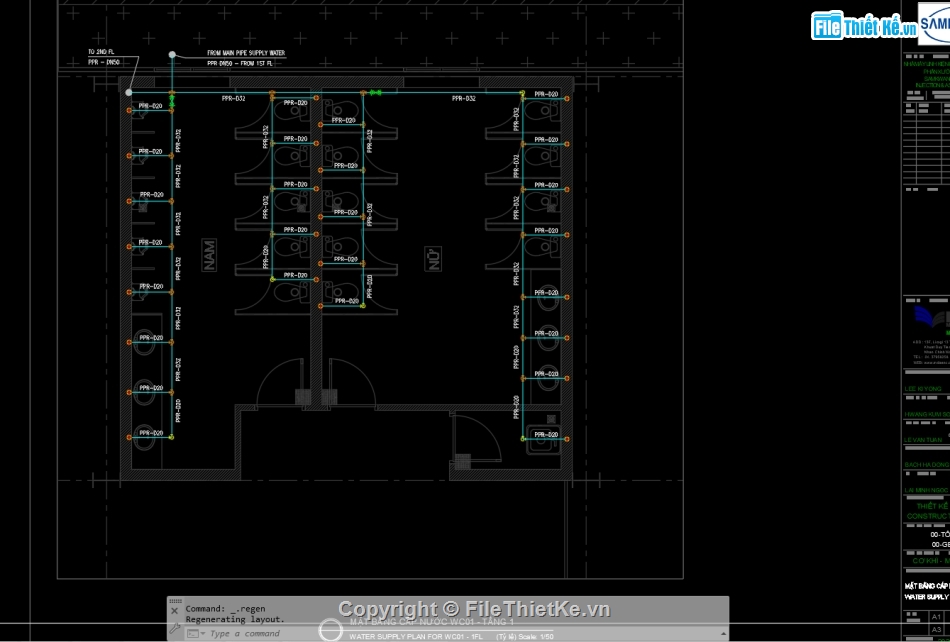Viewport: 950px width, 642px height.
Task: Select the 'FROM MAIN PIPE SUPPLY WATER' label
Action: click(246, 53)
